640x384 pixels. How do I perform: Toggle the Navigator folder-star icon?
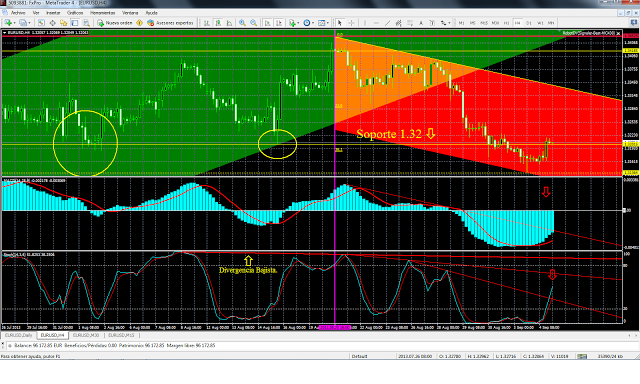[x=63, y=23]
